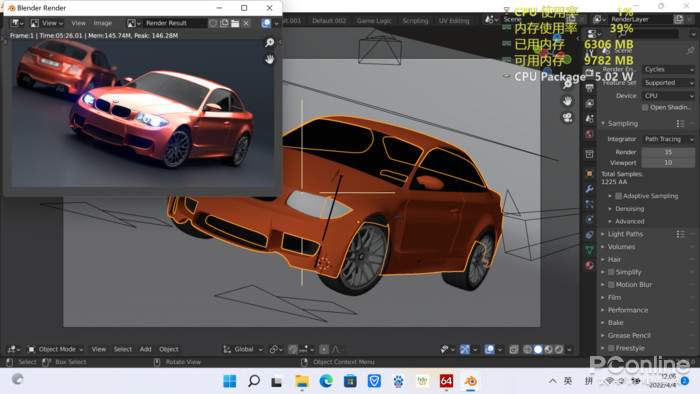This screenshot has height=394, width=700.
Task: Open the Physics properties tab
Action: point(590,220)
